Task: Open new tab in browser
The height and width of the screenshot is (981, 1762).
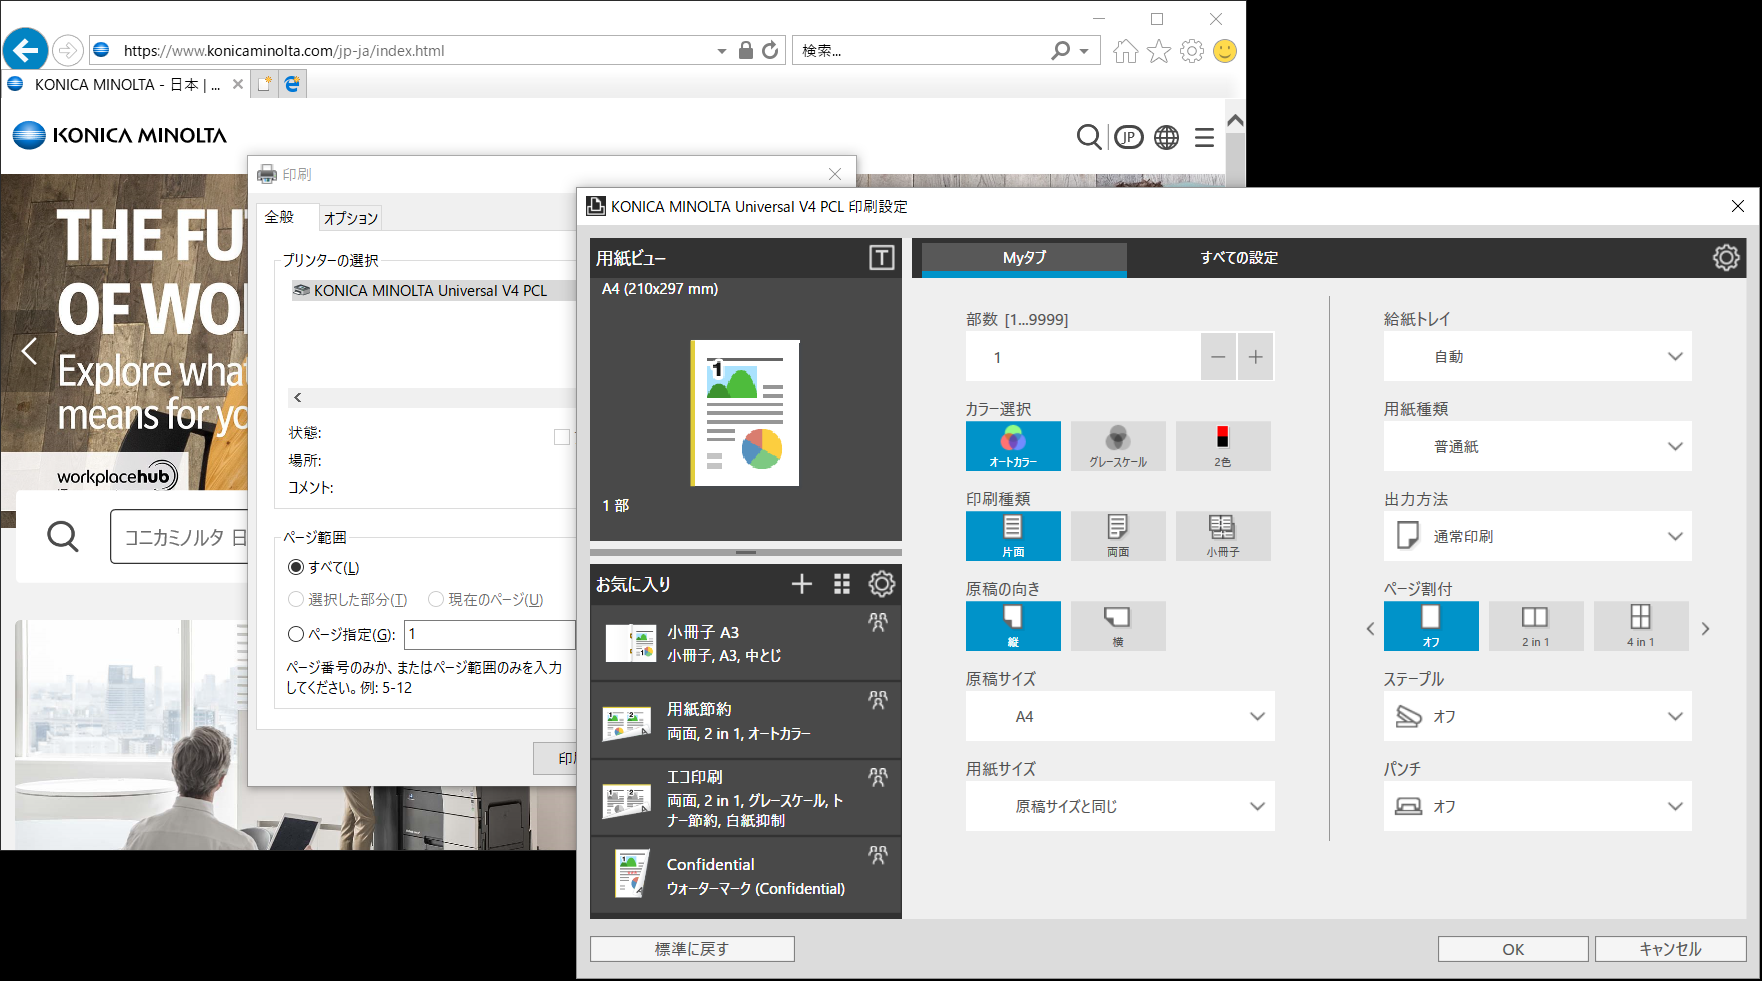Action: (x=264, y=84)
